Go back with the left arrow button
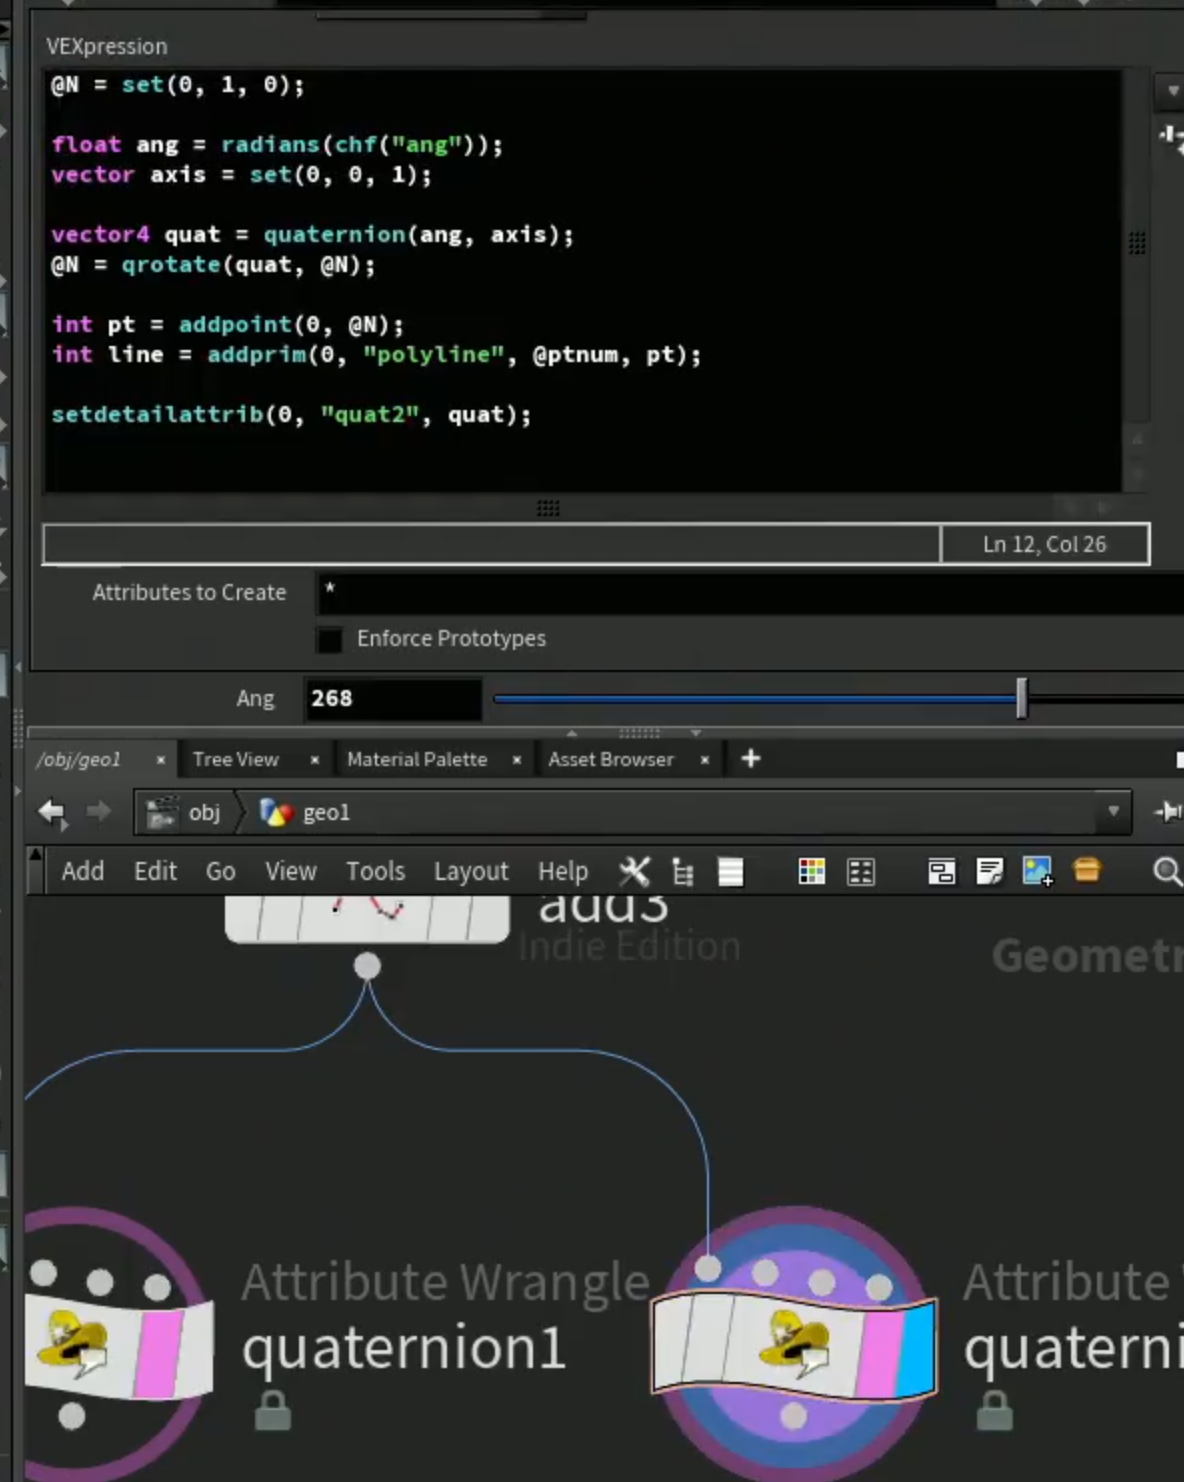Image resolution: width=1184 pixels, height=1482 pixels. click(x=52, y=812)
